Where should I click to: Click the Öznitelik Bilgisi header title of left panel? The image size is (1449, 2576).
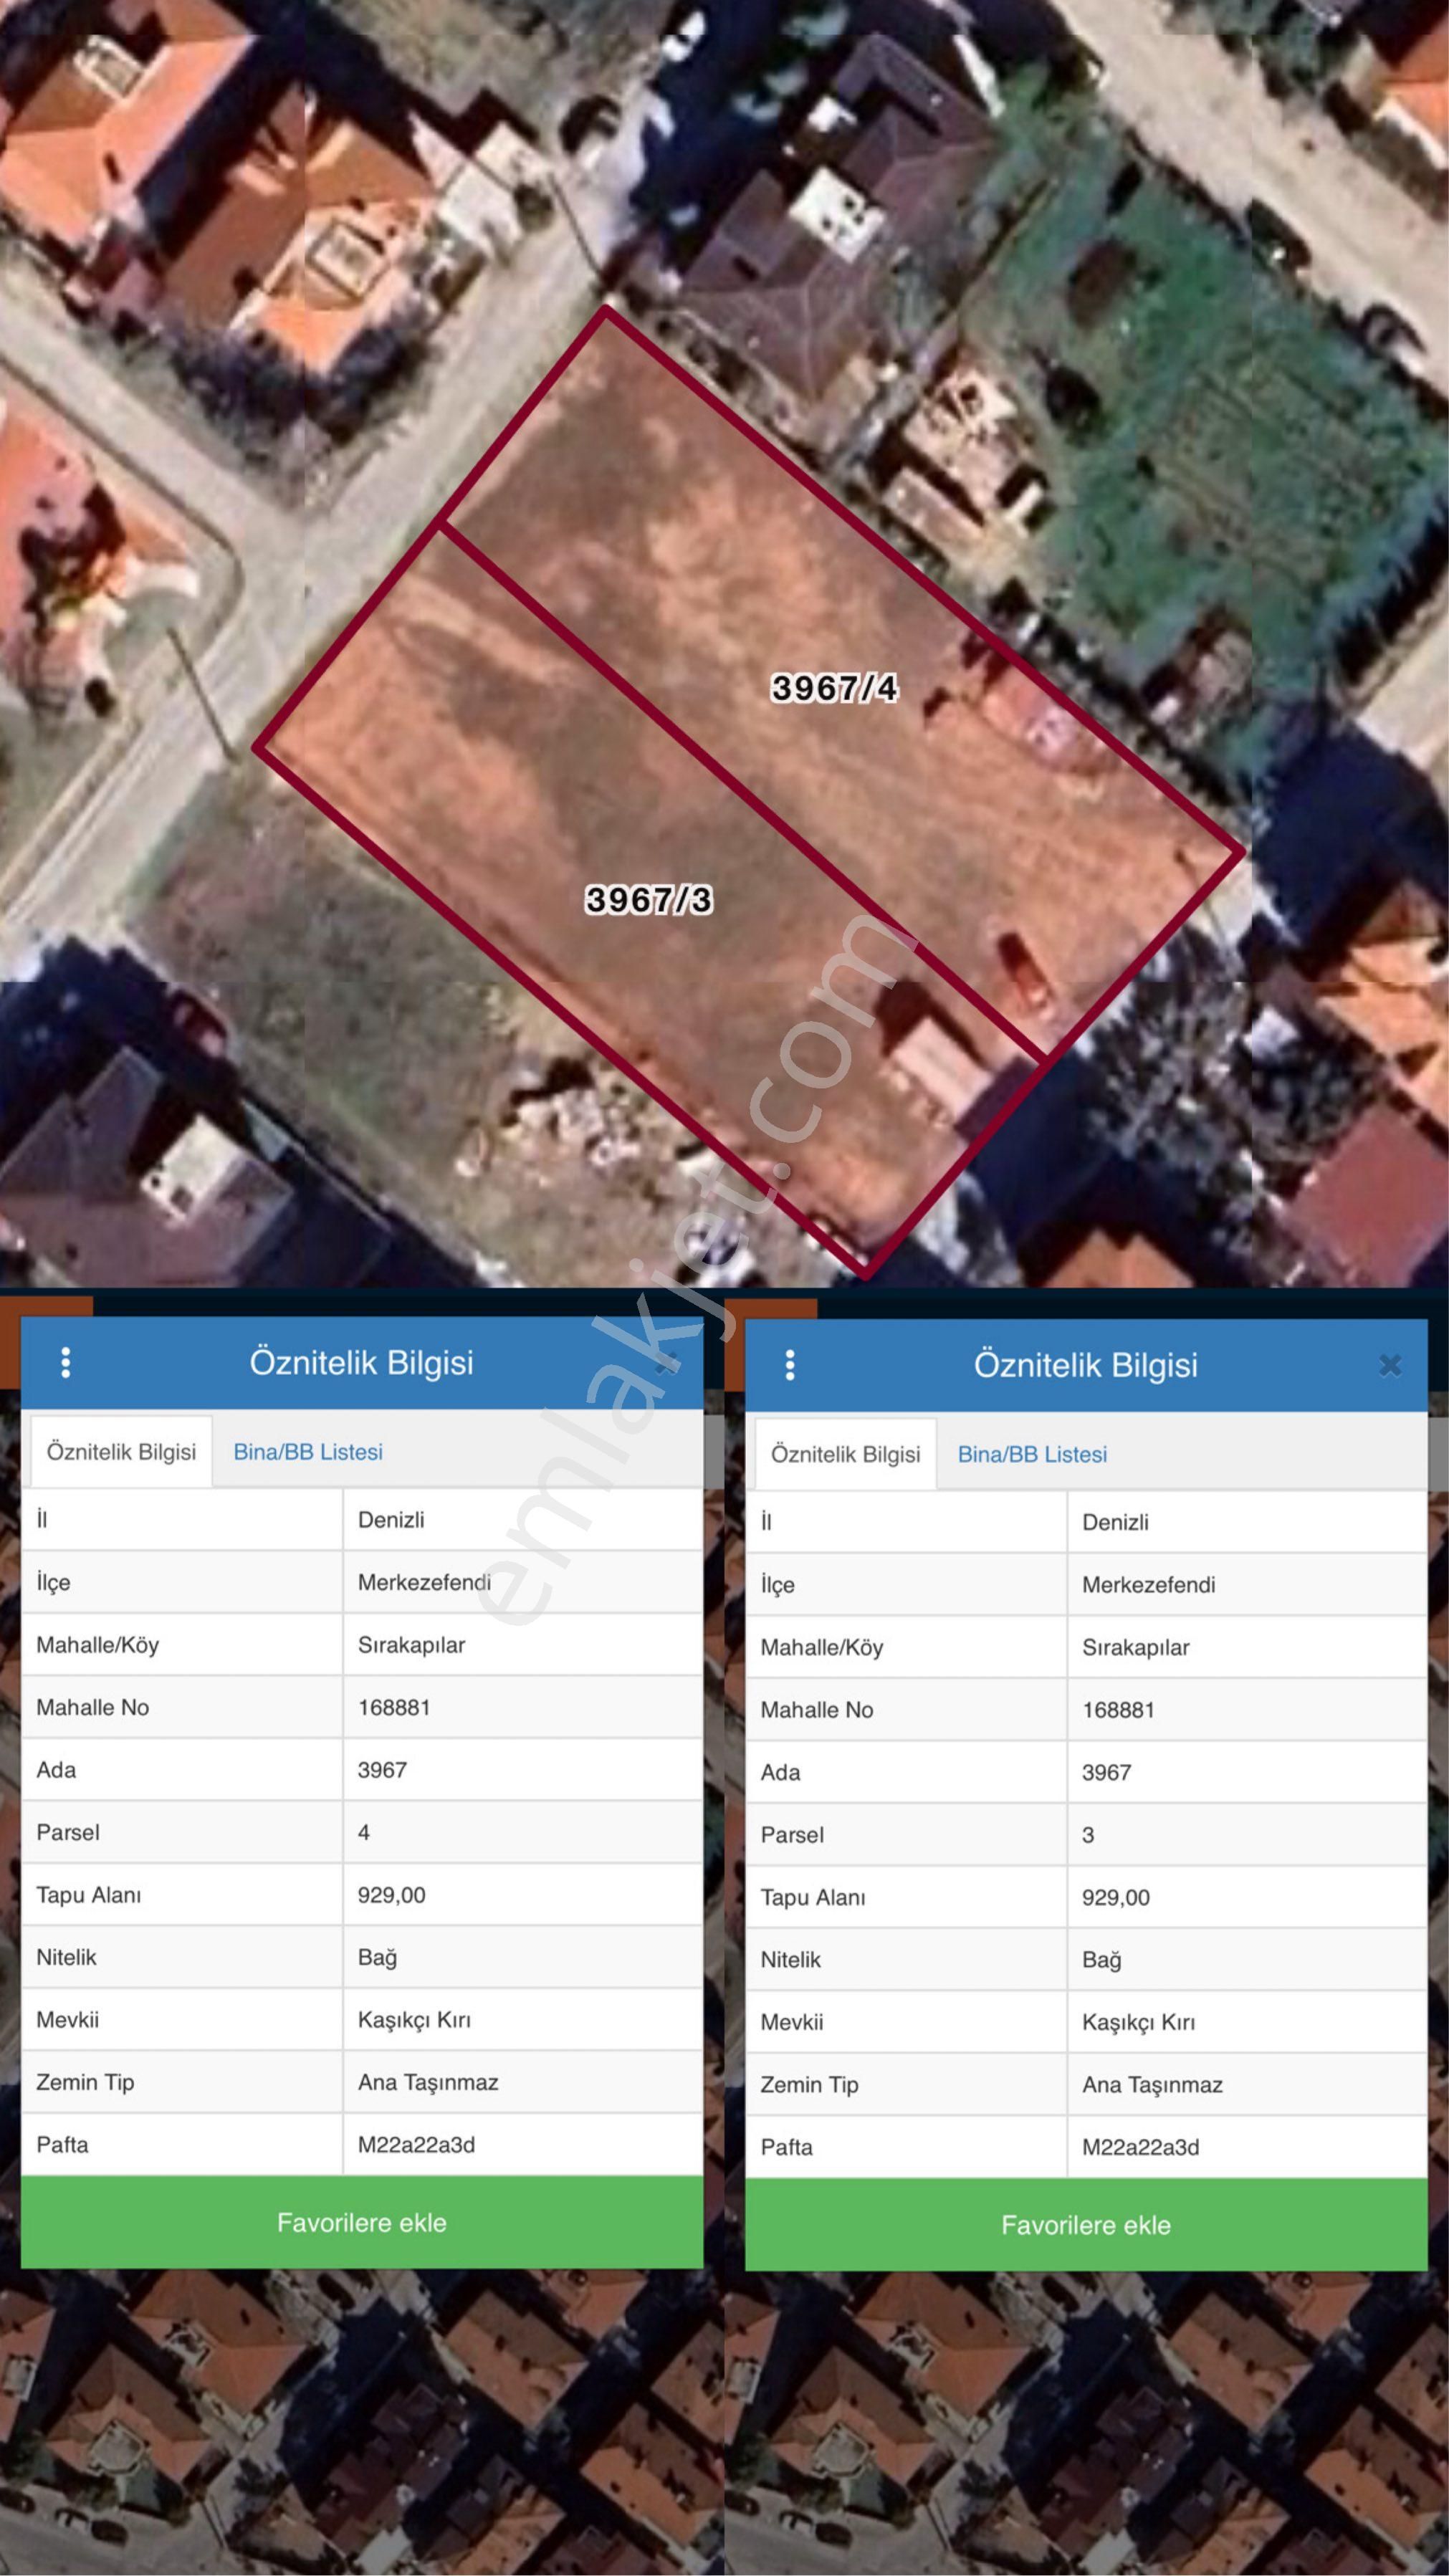361,1362
